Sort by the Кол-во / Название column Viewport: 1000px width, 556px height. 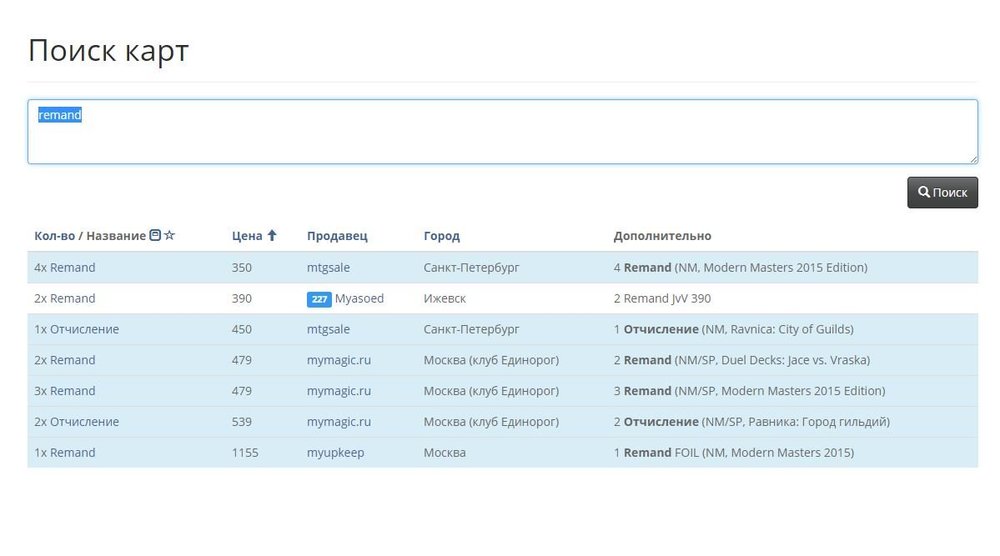(89, 236)
